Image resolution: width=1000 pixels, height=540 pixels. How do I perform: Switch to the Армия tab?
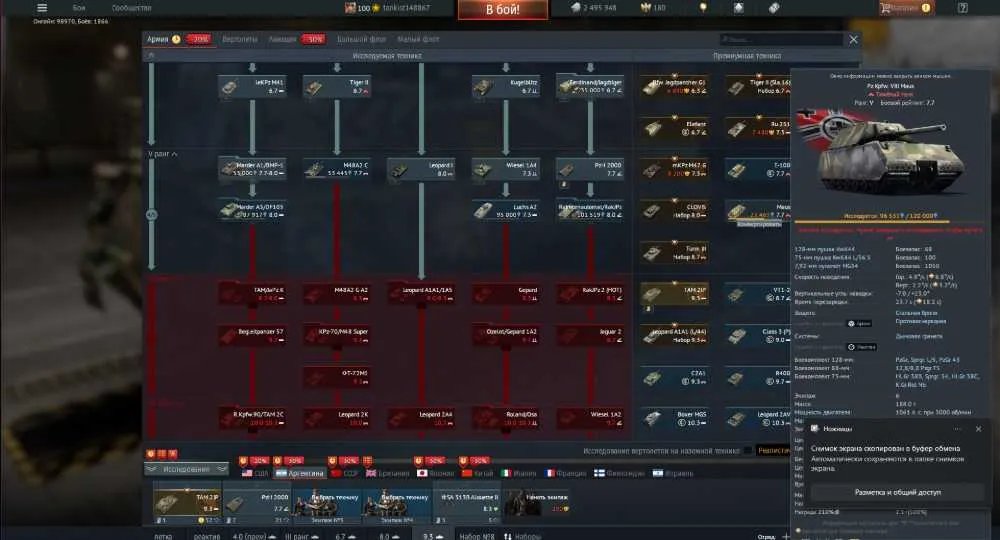[158, 39]
